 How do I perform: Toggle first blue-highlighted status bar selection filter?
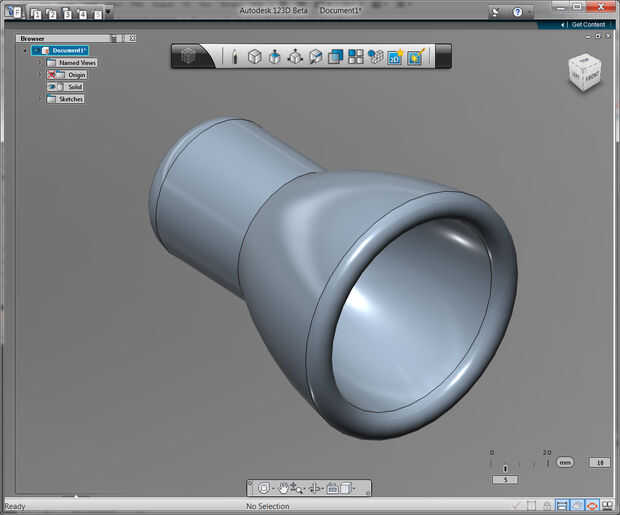[x=561, y=506]
